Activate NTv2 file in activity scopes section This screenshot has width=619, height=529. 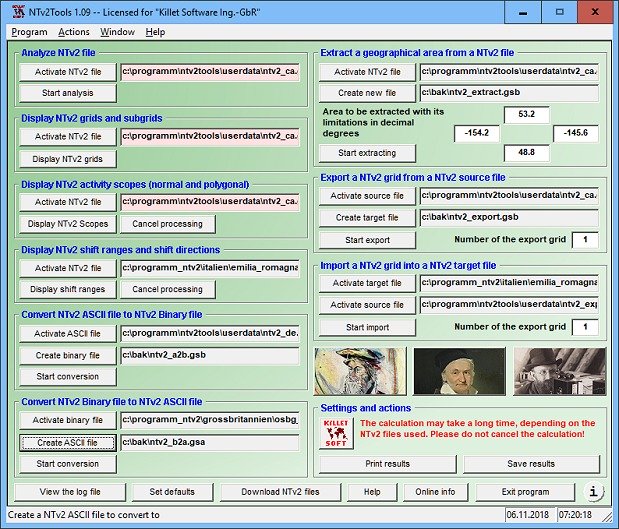(68, 202)
